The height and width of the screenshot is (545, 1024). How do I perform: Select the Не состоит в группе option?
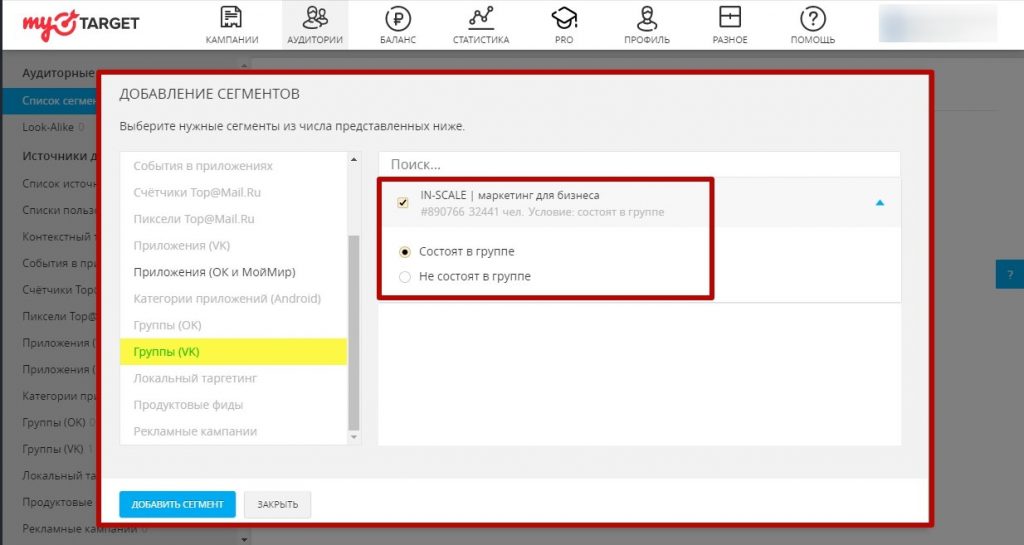[x=405, y=277]
